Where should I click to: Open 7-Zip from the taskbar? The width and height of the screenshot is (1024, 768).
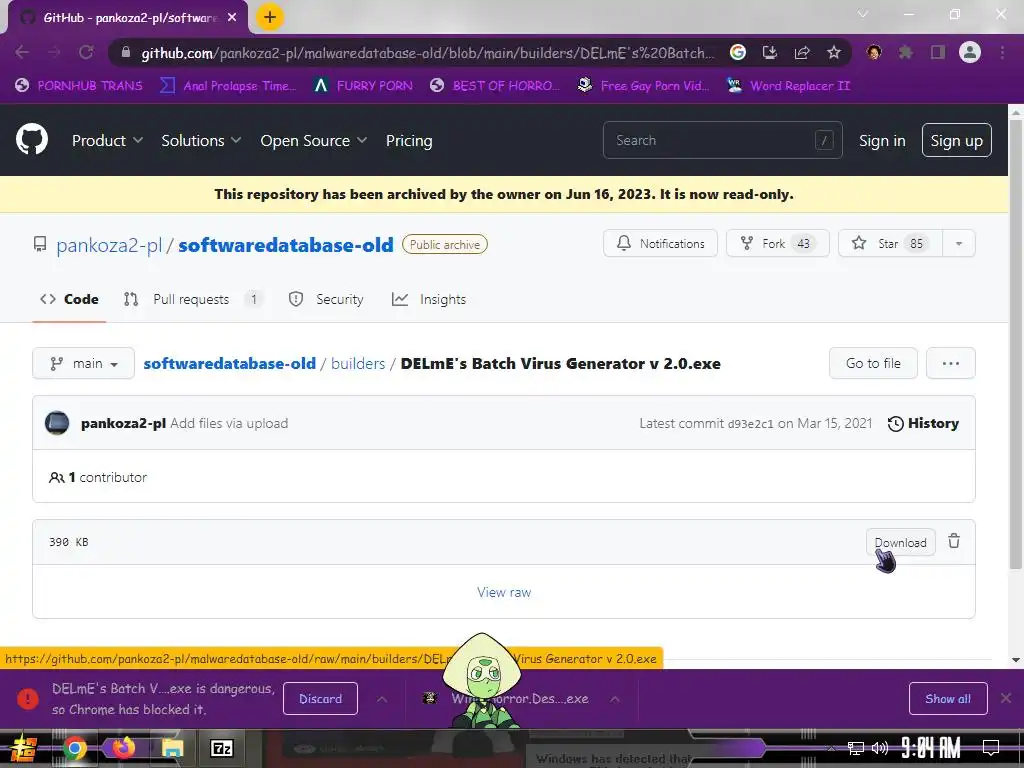221,748
